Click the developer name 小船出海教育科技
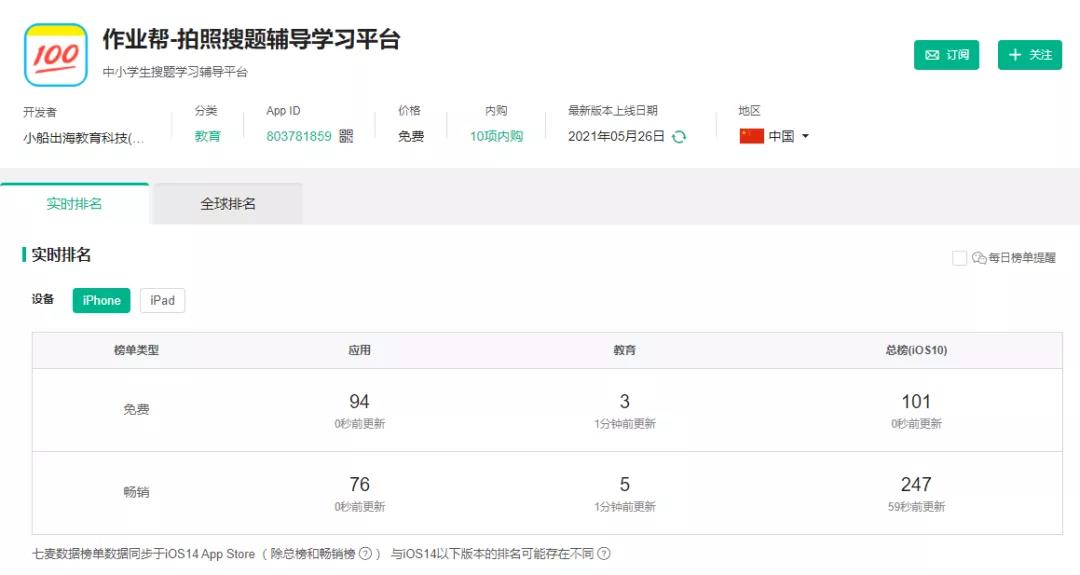This screenshot has height=575, width=1080. (84, 138)
